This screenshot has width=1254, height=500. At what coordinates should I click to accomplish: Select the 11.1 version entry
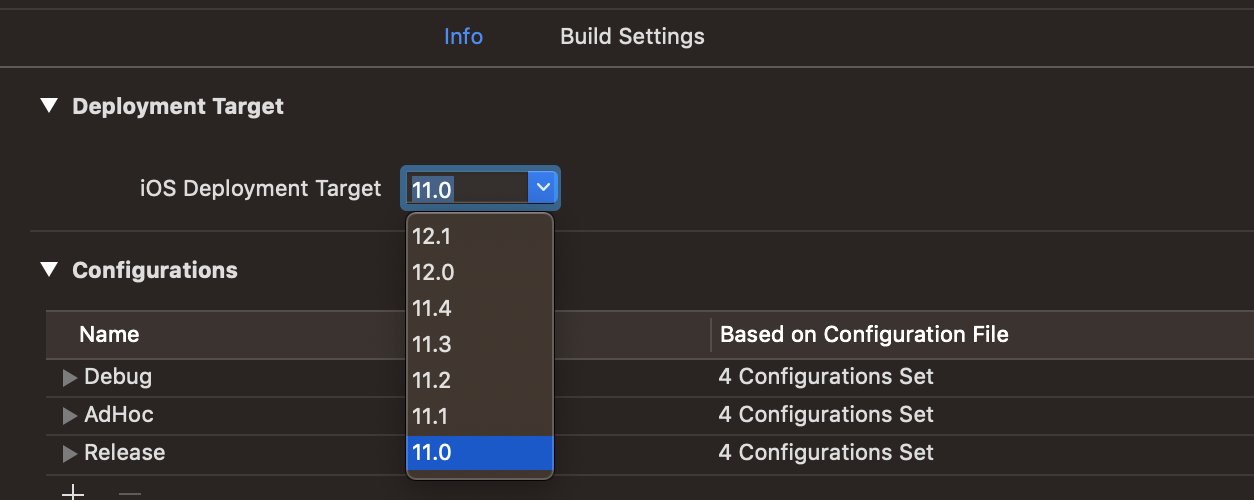click(480, 416)
